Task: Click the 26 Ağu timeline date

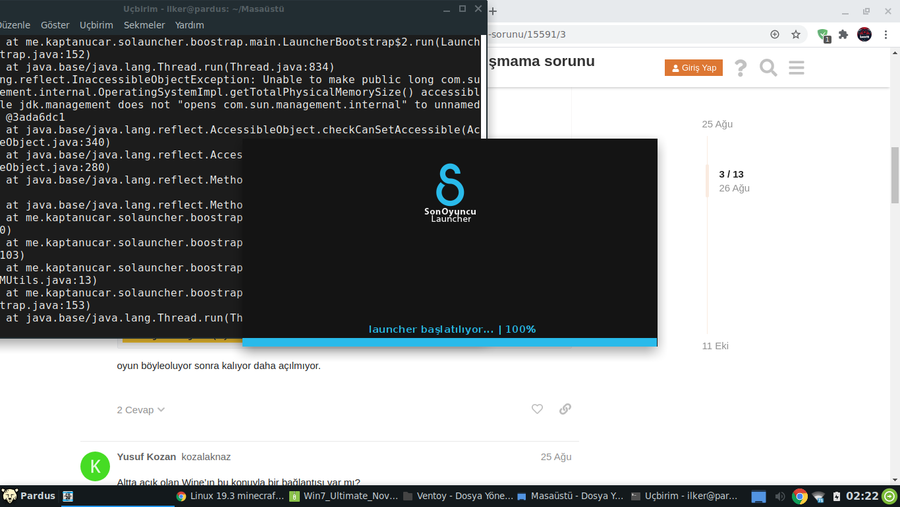Action: [734, 188]
